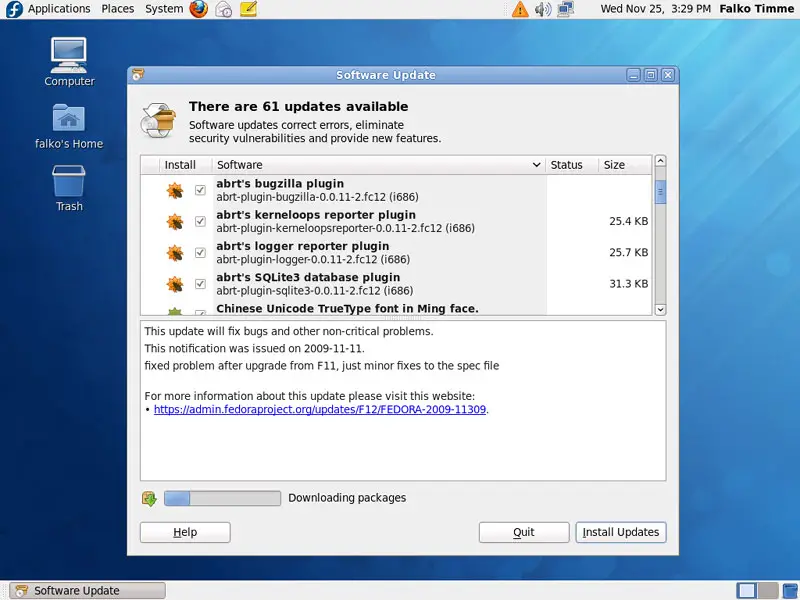Screen dimensions: 800x600
Task: Select the abrt's SQLite3 database plugin row
Action: tap(396, 284)
